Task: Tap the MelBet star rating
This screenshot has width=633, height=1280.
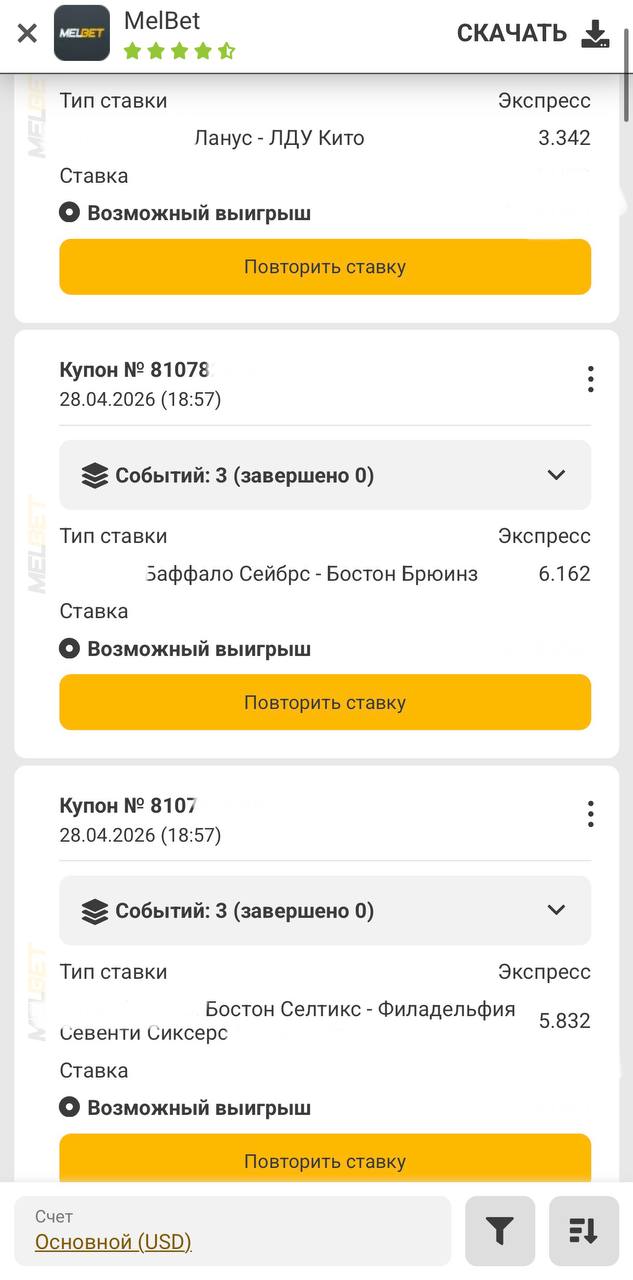Action: coord(179,51)
